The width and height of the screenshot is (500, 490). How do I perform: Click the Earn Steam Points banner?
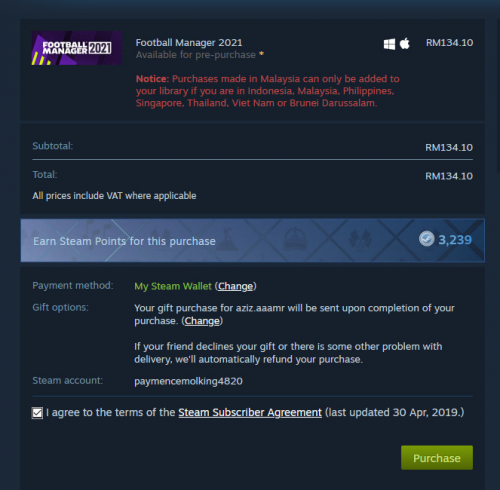[252, 240]
